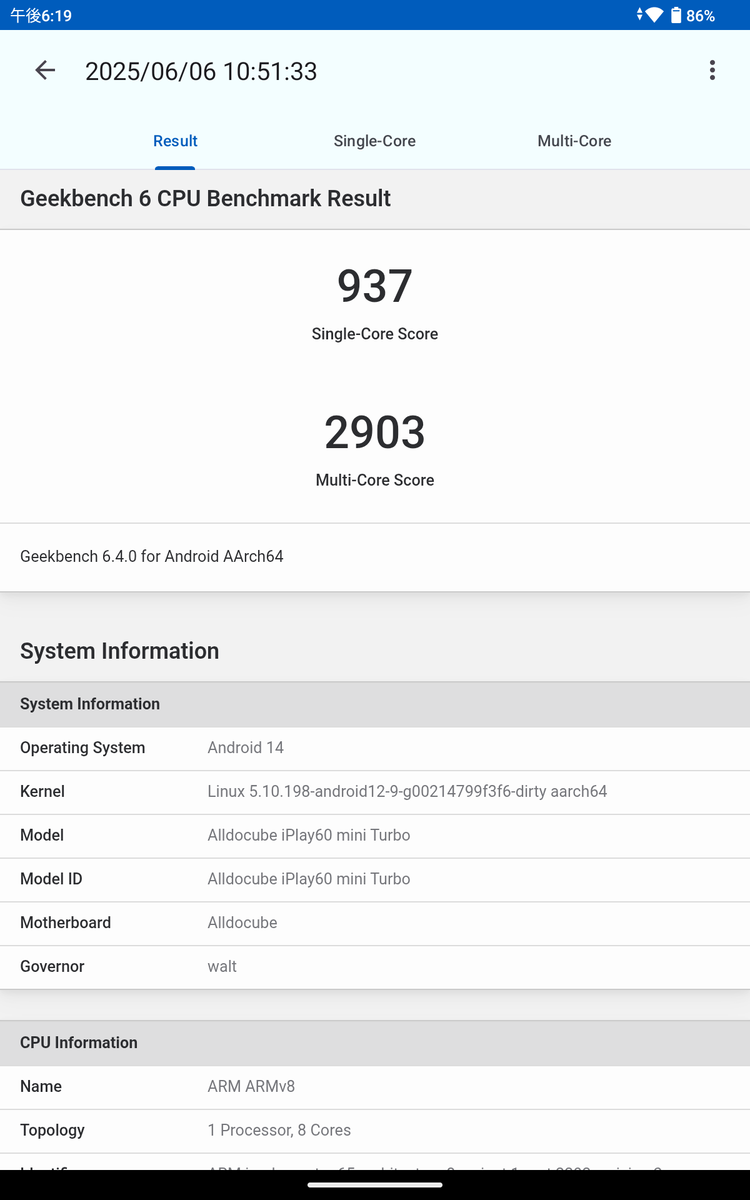Tap the date title 2025/06/06 10:51:33
The width and height of the screenshot is (750, 1200).
point(201,71)
